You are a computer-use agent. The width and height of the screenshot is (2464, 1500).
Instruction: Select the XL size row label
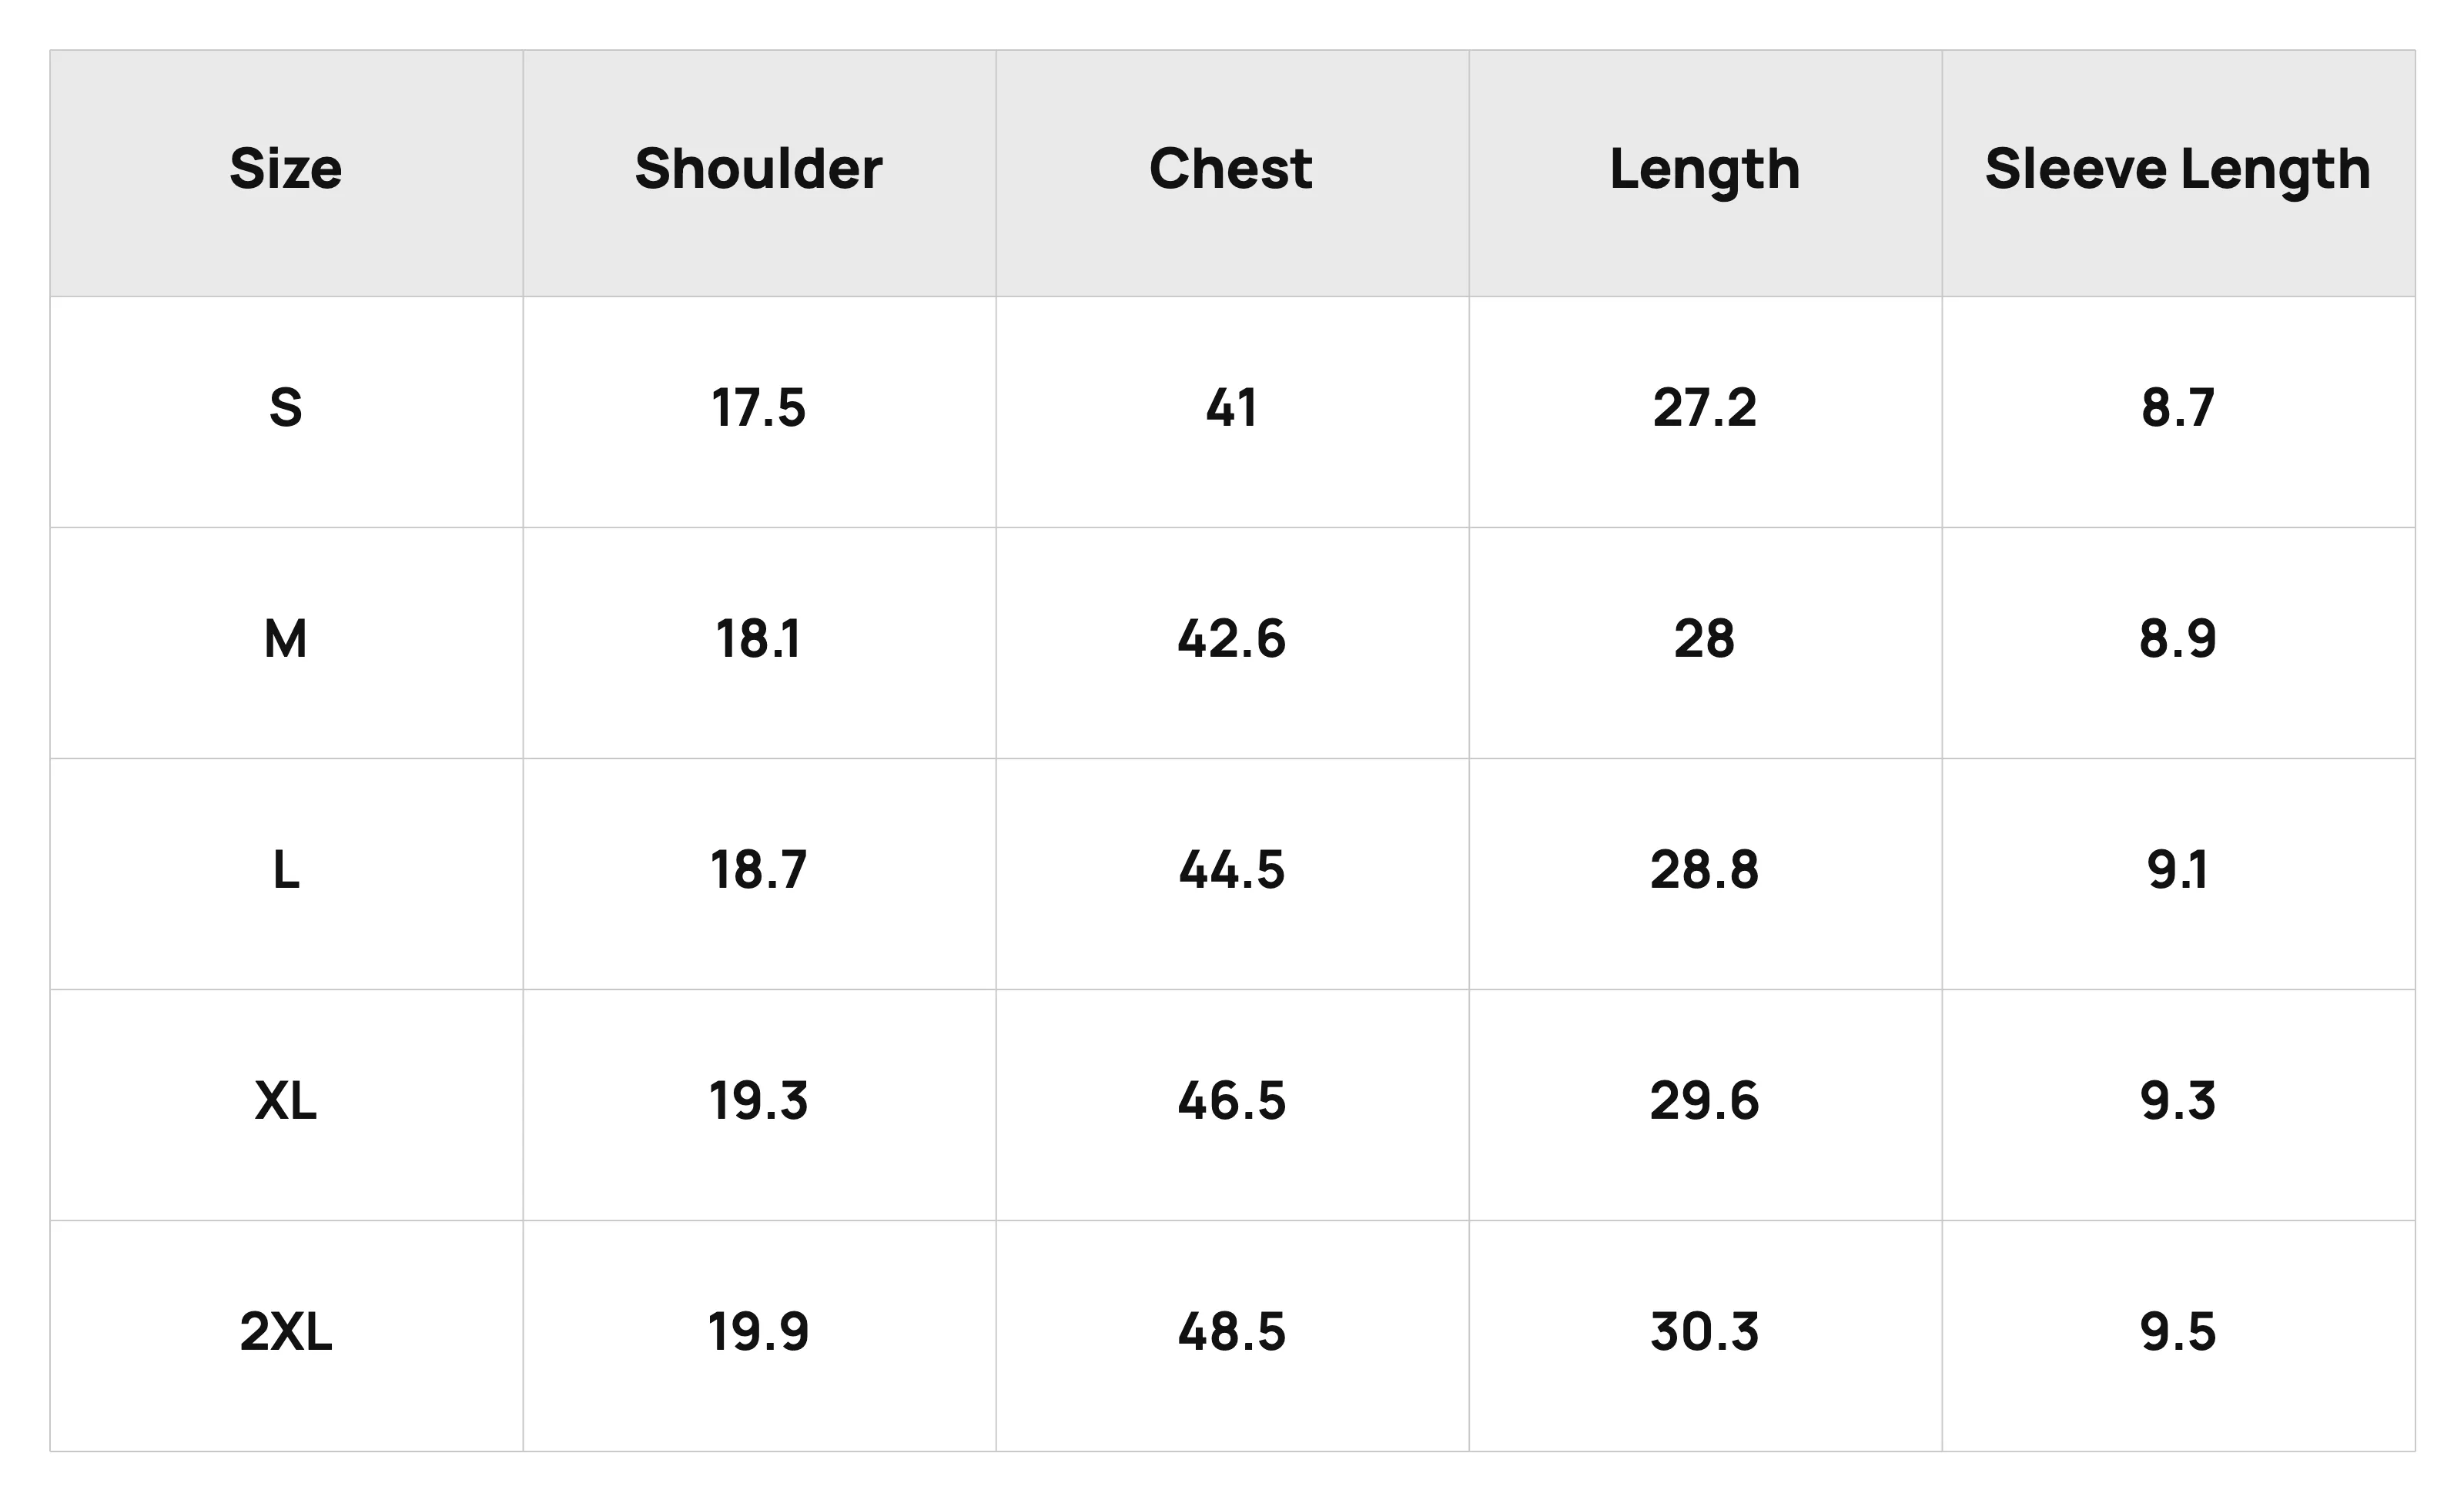coord(286,1101)
